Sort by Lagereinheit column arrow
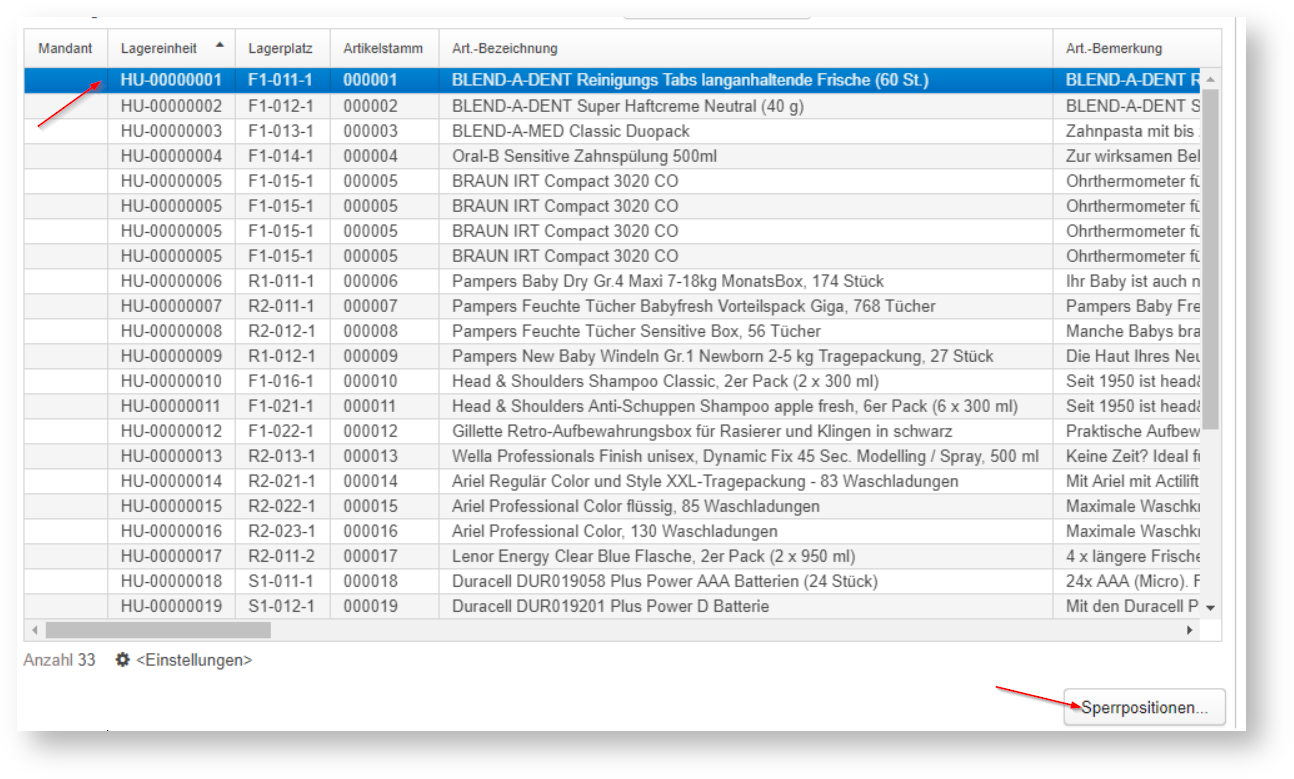 click(x=219, y=45)
